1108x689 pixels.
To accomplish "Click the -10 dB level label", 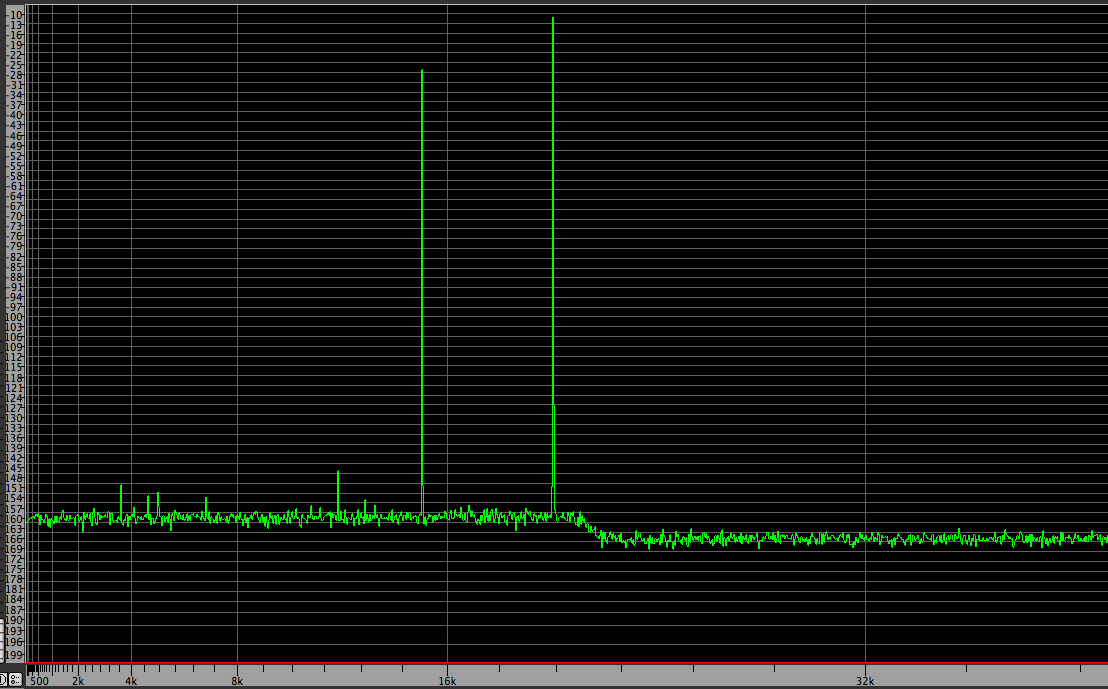I will 14,15.
